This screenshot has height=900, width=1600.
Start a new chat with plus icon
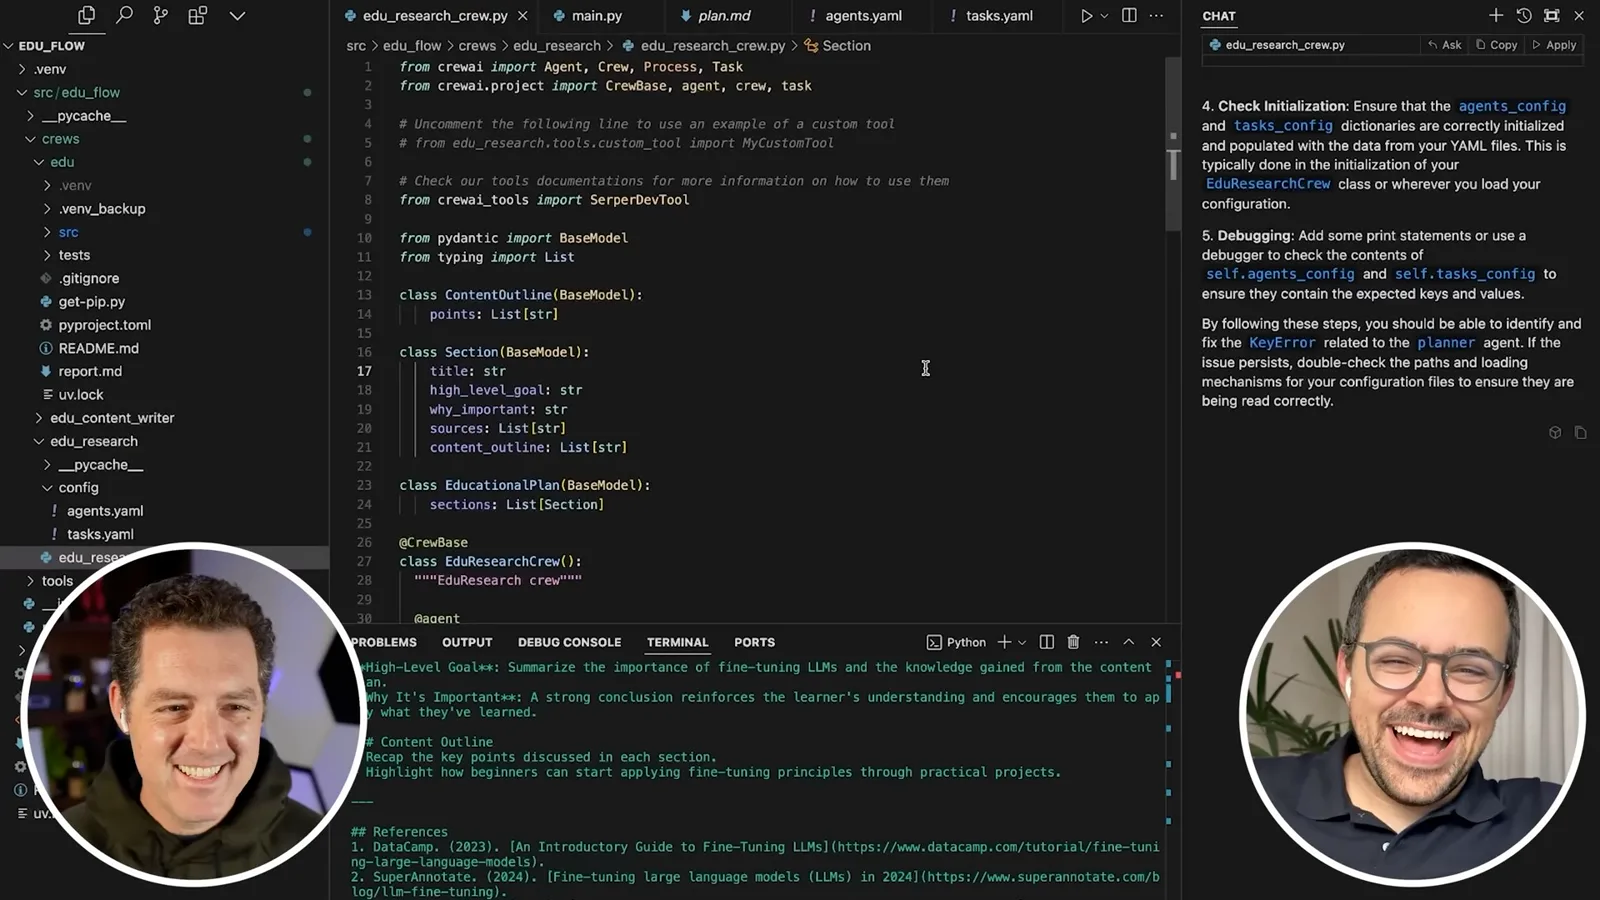(1496, 15)
